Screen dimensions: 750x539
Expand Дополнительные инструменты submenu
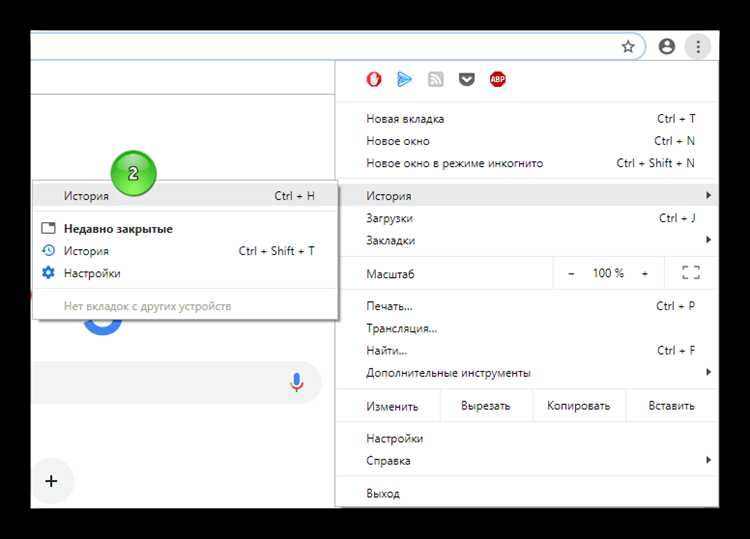tap(527, 373)
